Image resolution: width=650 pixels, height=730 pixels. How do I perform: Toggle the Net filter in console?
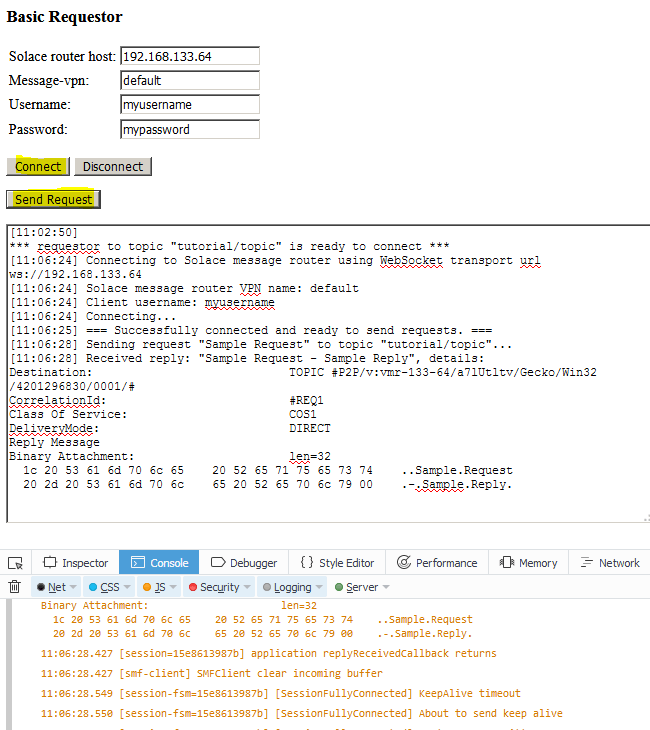tap(50, 587)
